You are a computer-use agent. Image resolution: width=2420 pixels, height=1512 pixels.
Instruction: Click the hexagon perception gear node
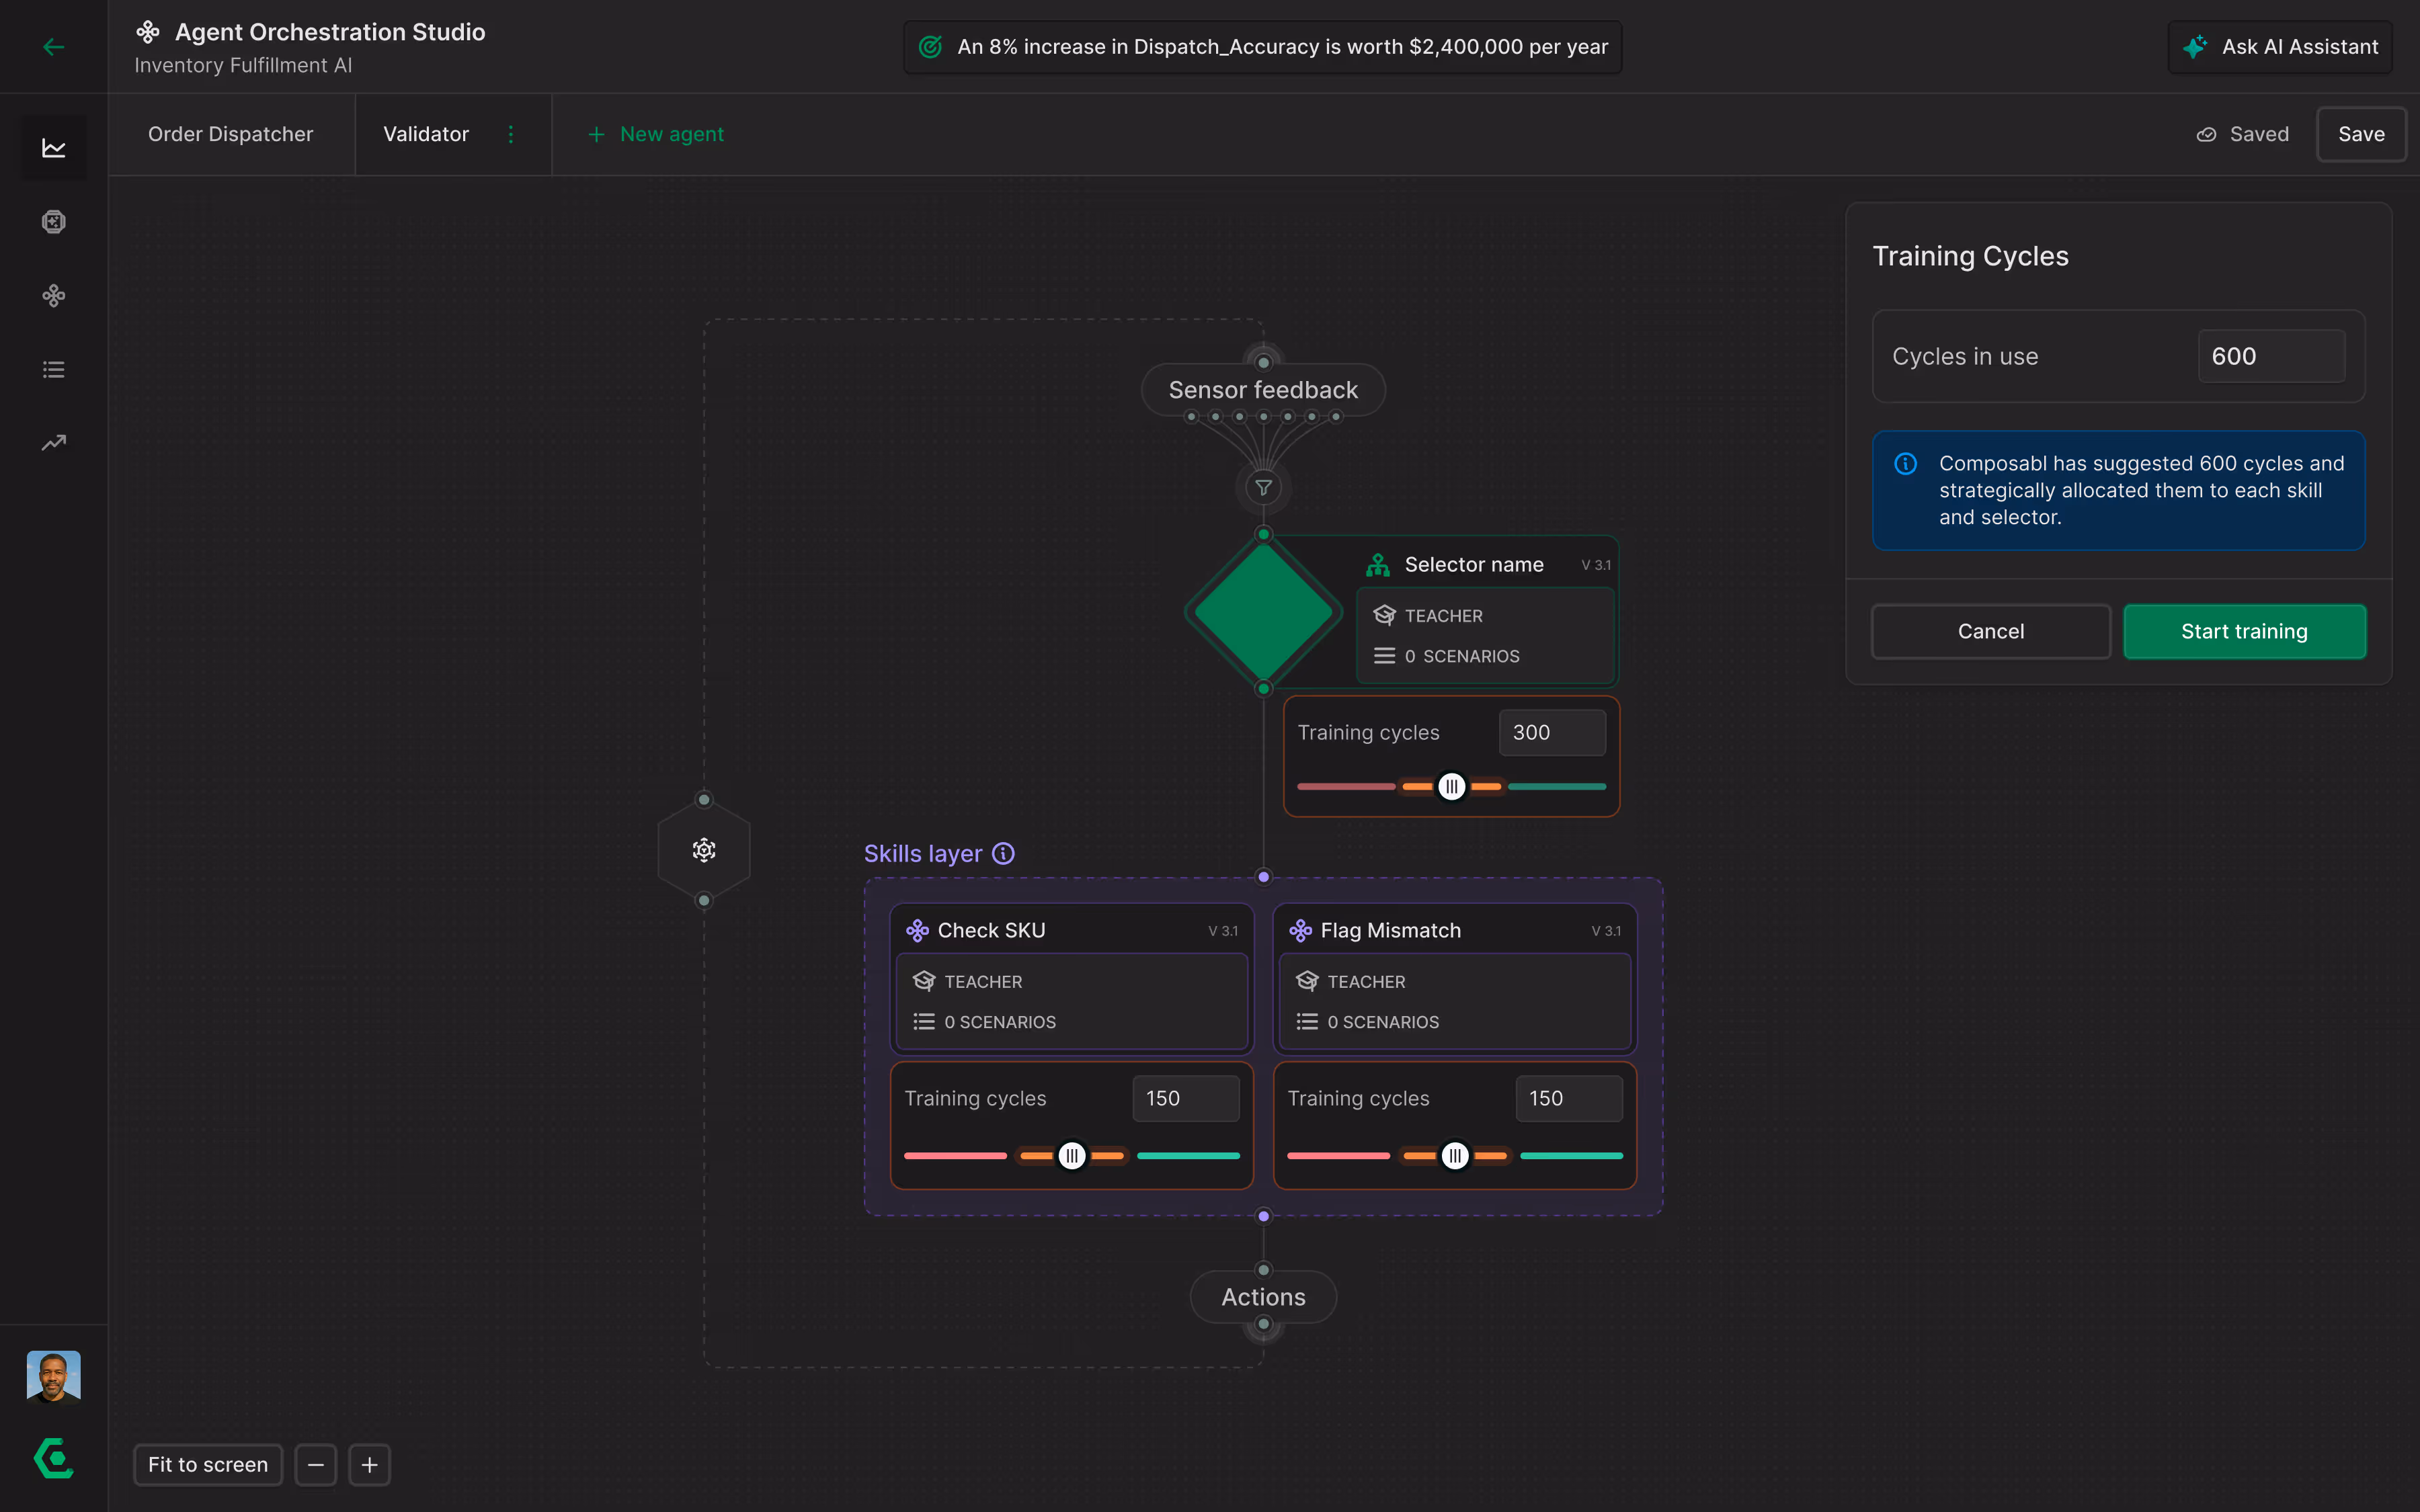point(704,850)
